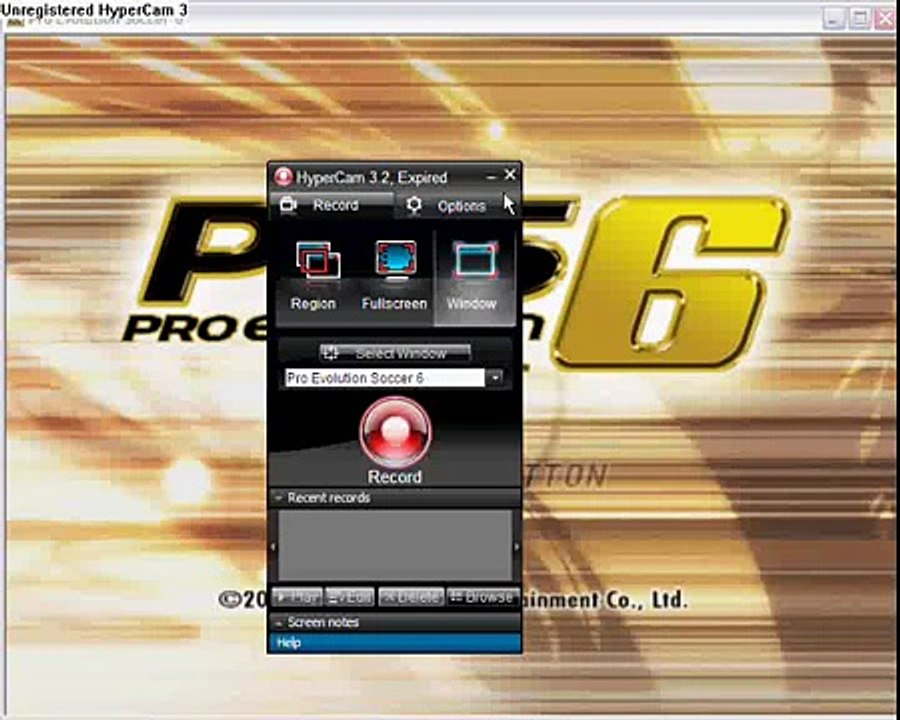
Task: Close the Pro Evolution Soccer window
Action: coord(886,19)
